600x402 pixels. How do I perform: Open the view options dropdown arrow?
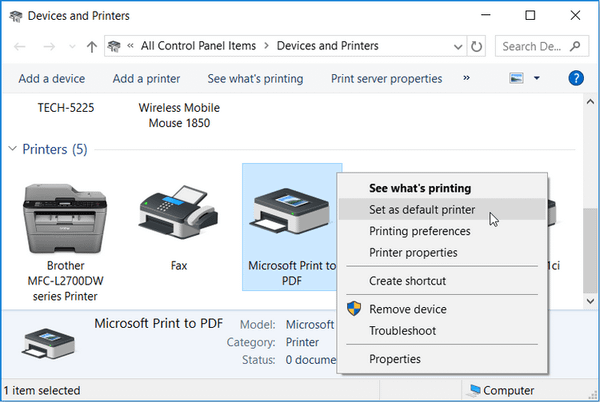537,78
